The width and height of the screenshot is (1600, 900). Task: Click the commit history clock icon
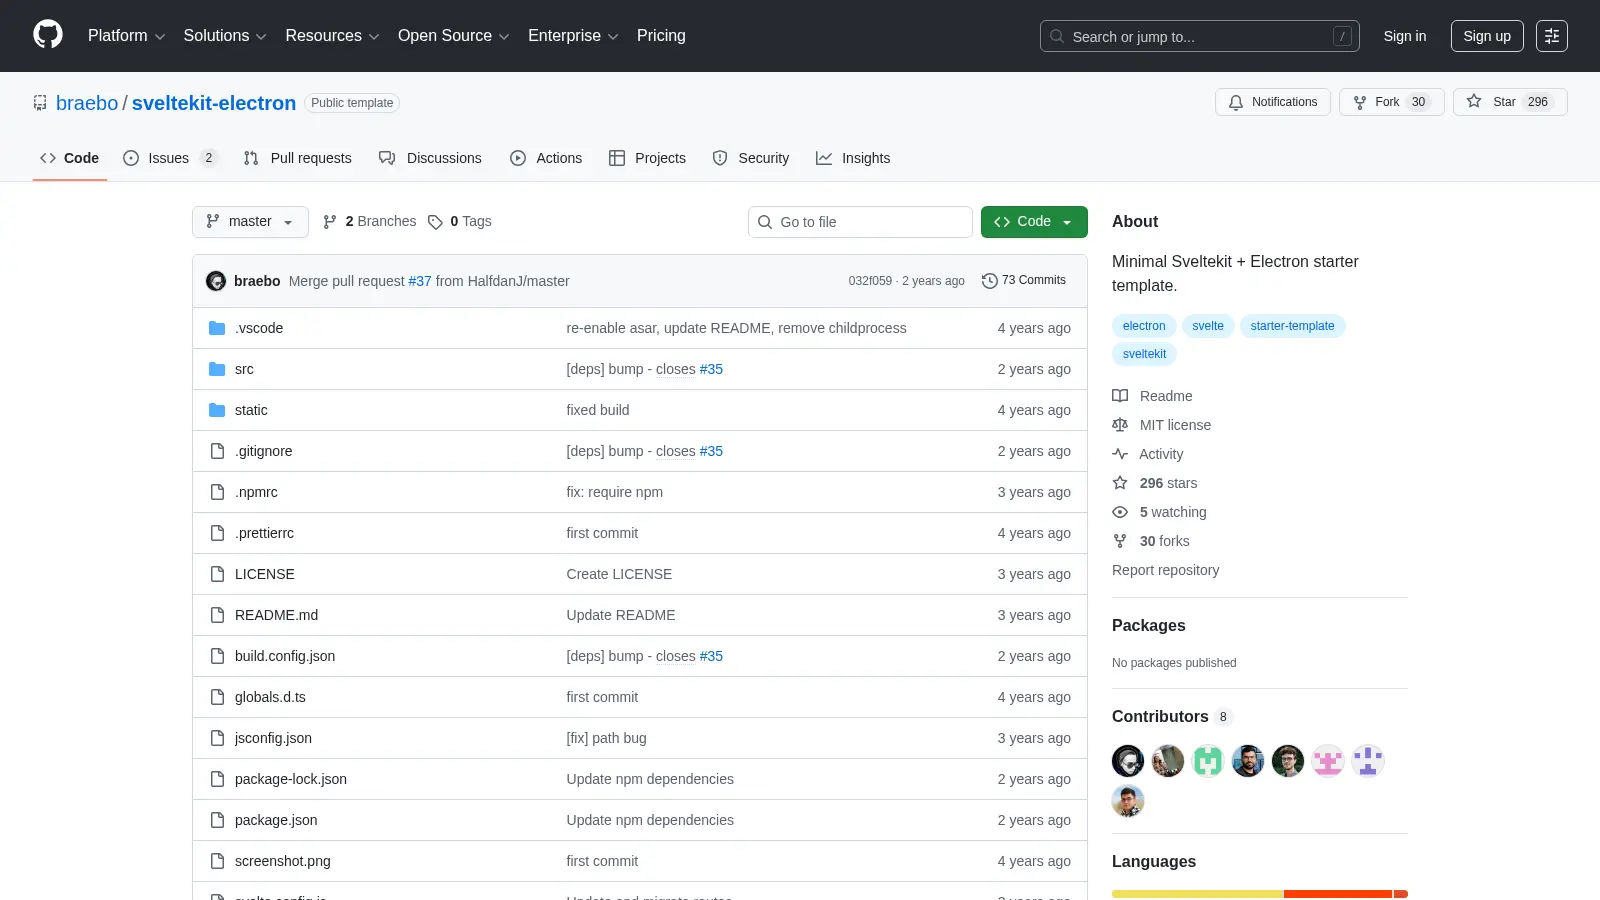click(990, 281)
